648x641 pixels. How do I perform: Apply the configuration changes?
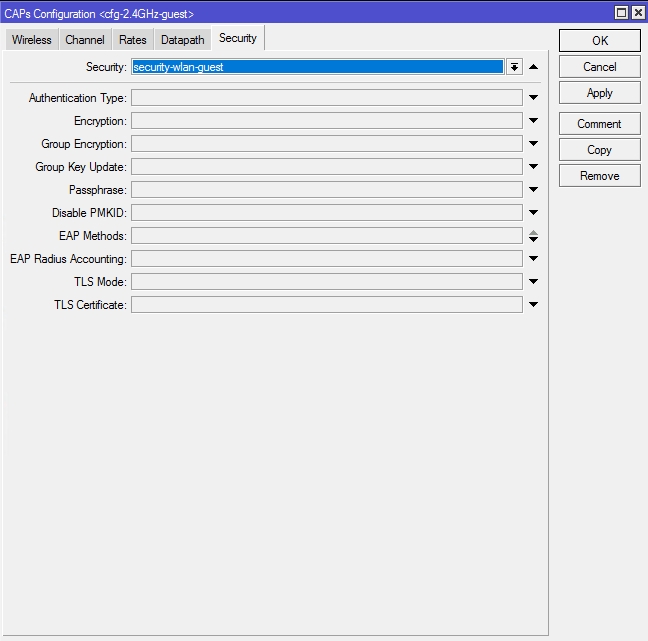click(x=600, y=93)
